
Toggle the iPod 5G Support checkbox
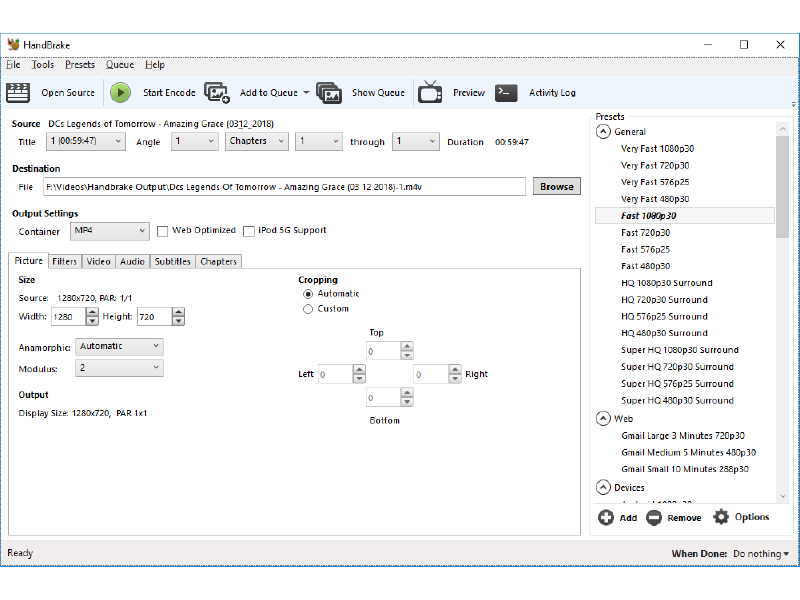coord(249,231)
